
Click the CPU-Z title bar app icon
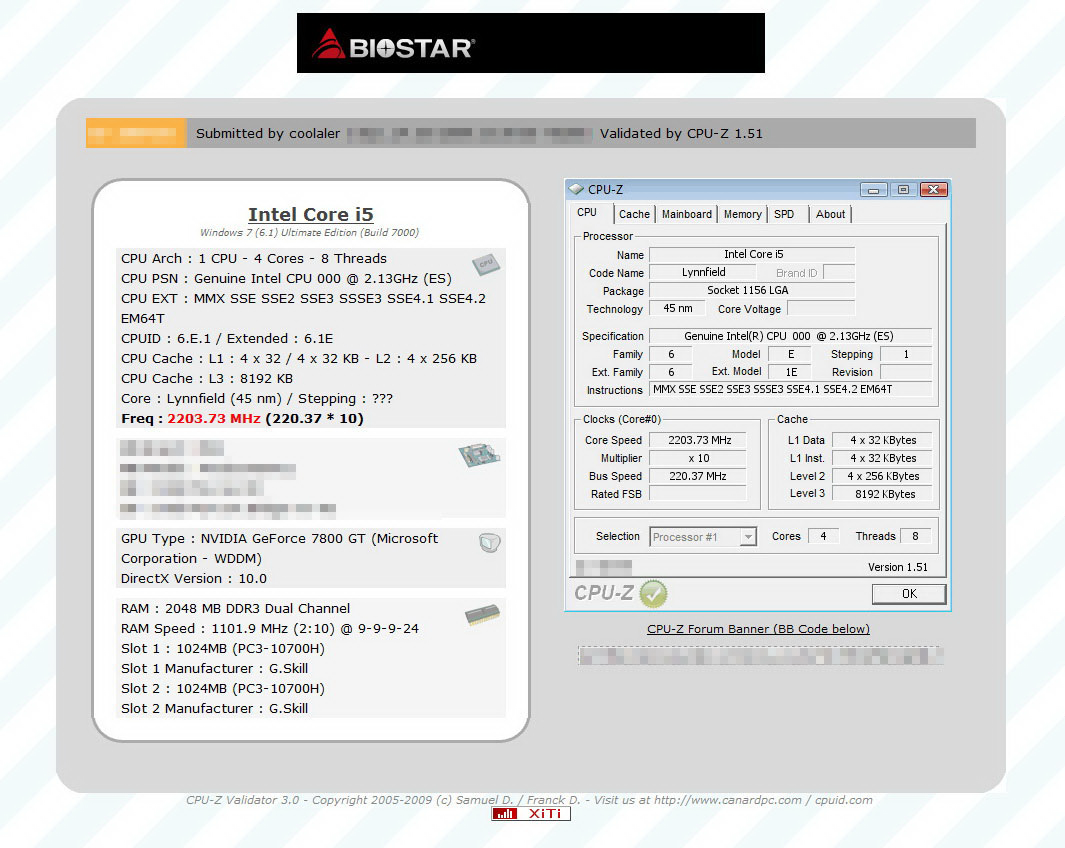pyautogui.click(x=576, y=189)
